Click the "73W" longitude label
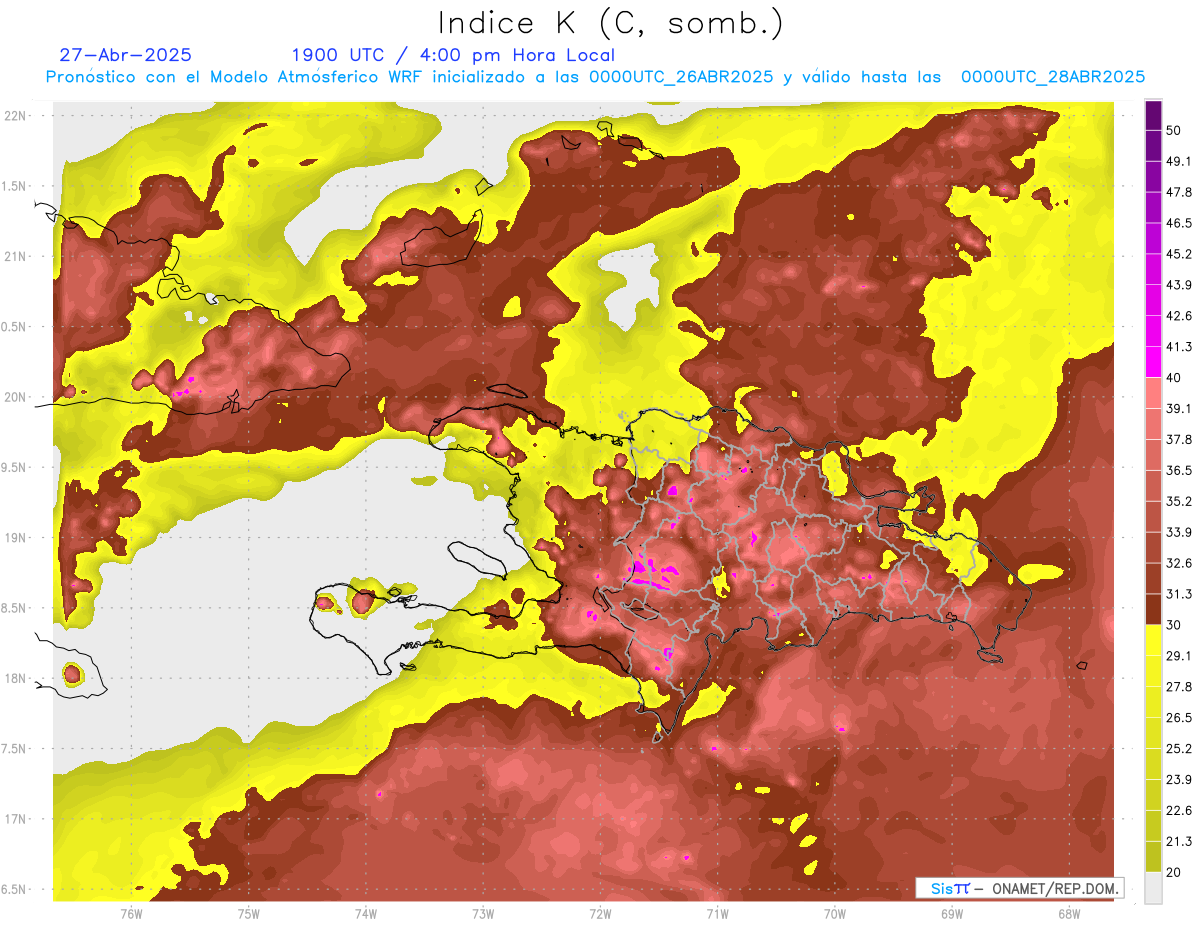The width and height of the screenshot is (1200, 927). 483,914
